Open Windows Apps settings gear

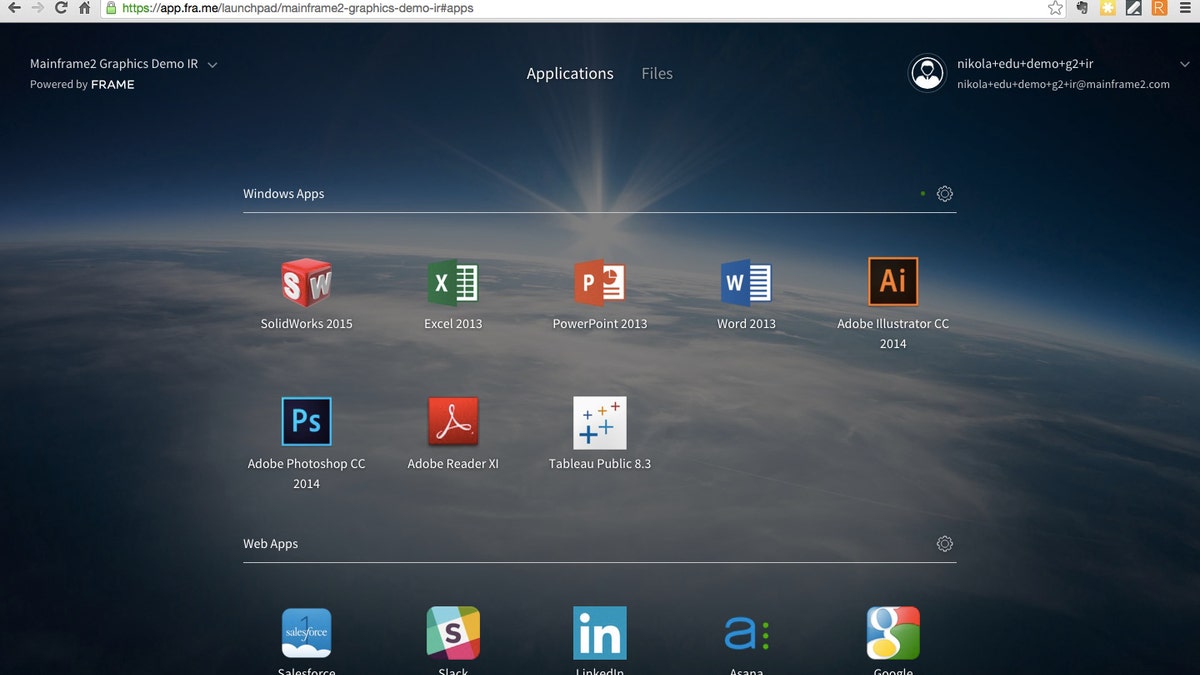click(945, 194)
